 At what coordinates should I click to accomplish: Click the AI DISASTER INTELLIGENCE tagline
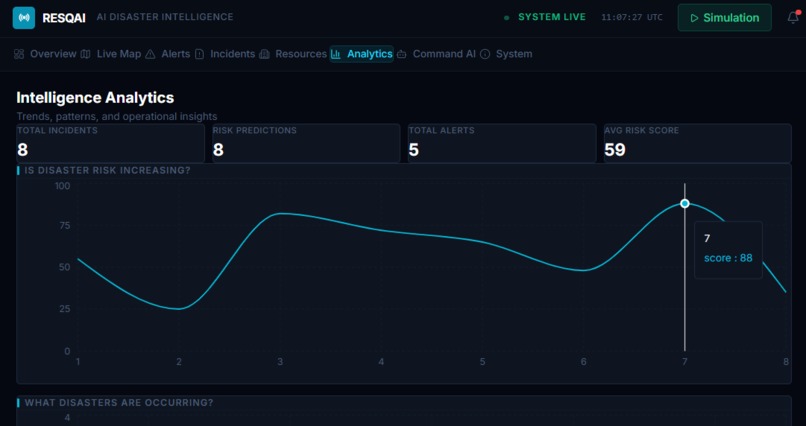point(165,17)
